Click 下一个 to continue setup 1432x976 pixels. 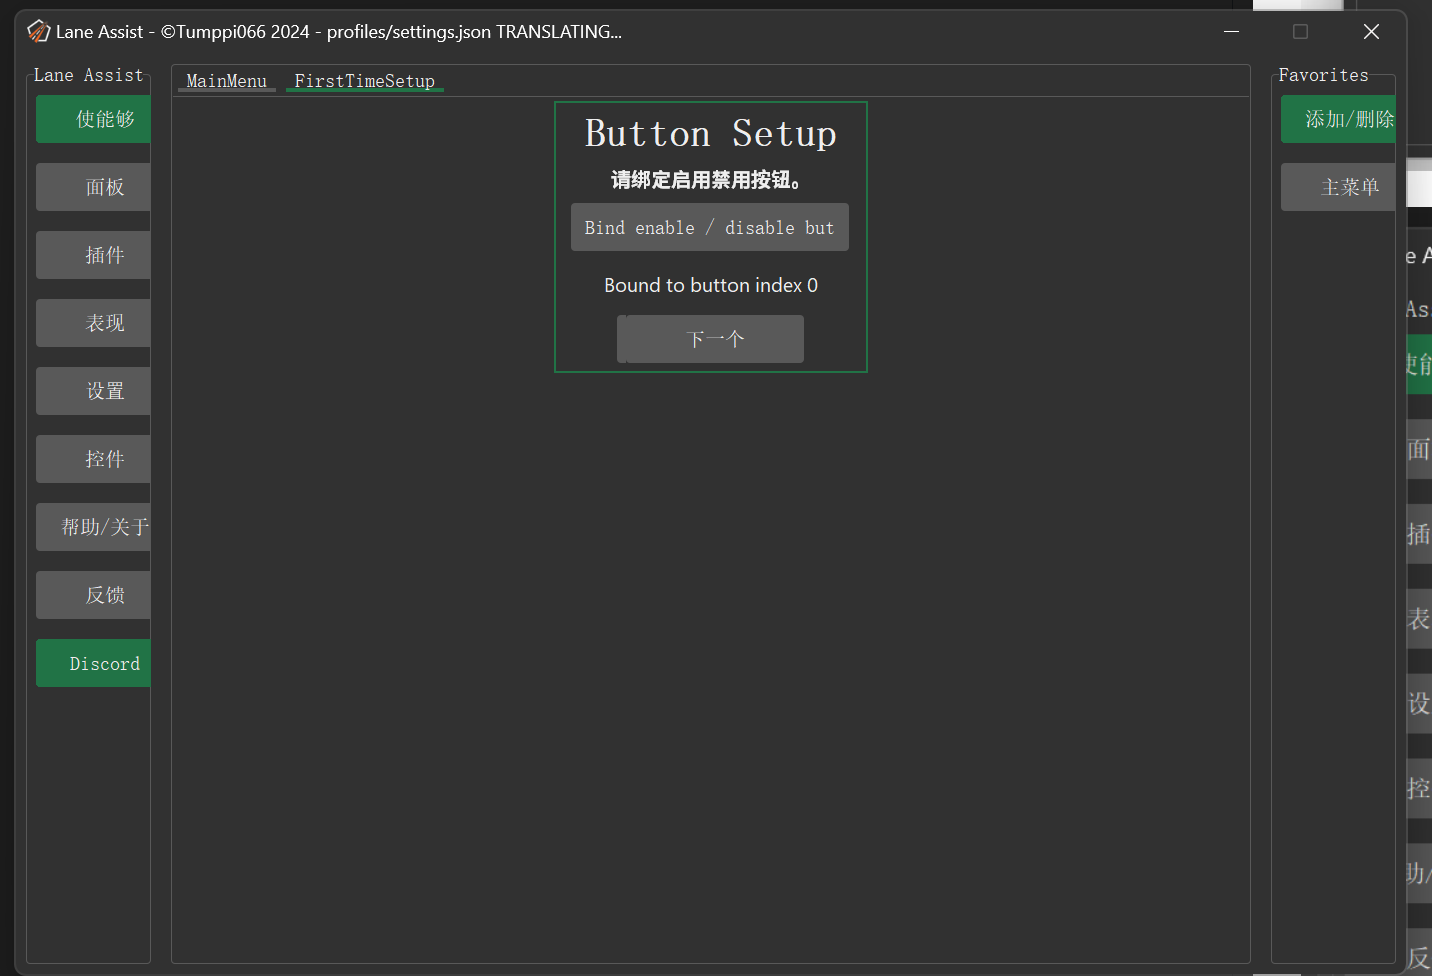point(711,339)
